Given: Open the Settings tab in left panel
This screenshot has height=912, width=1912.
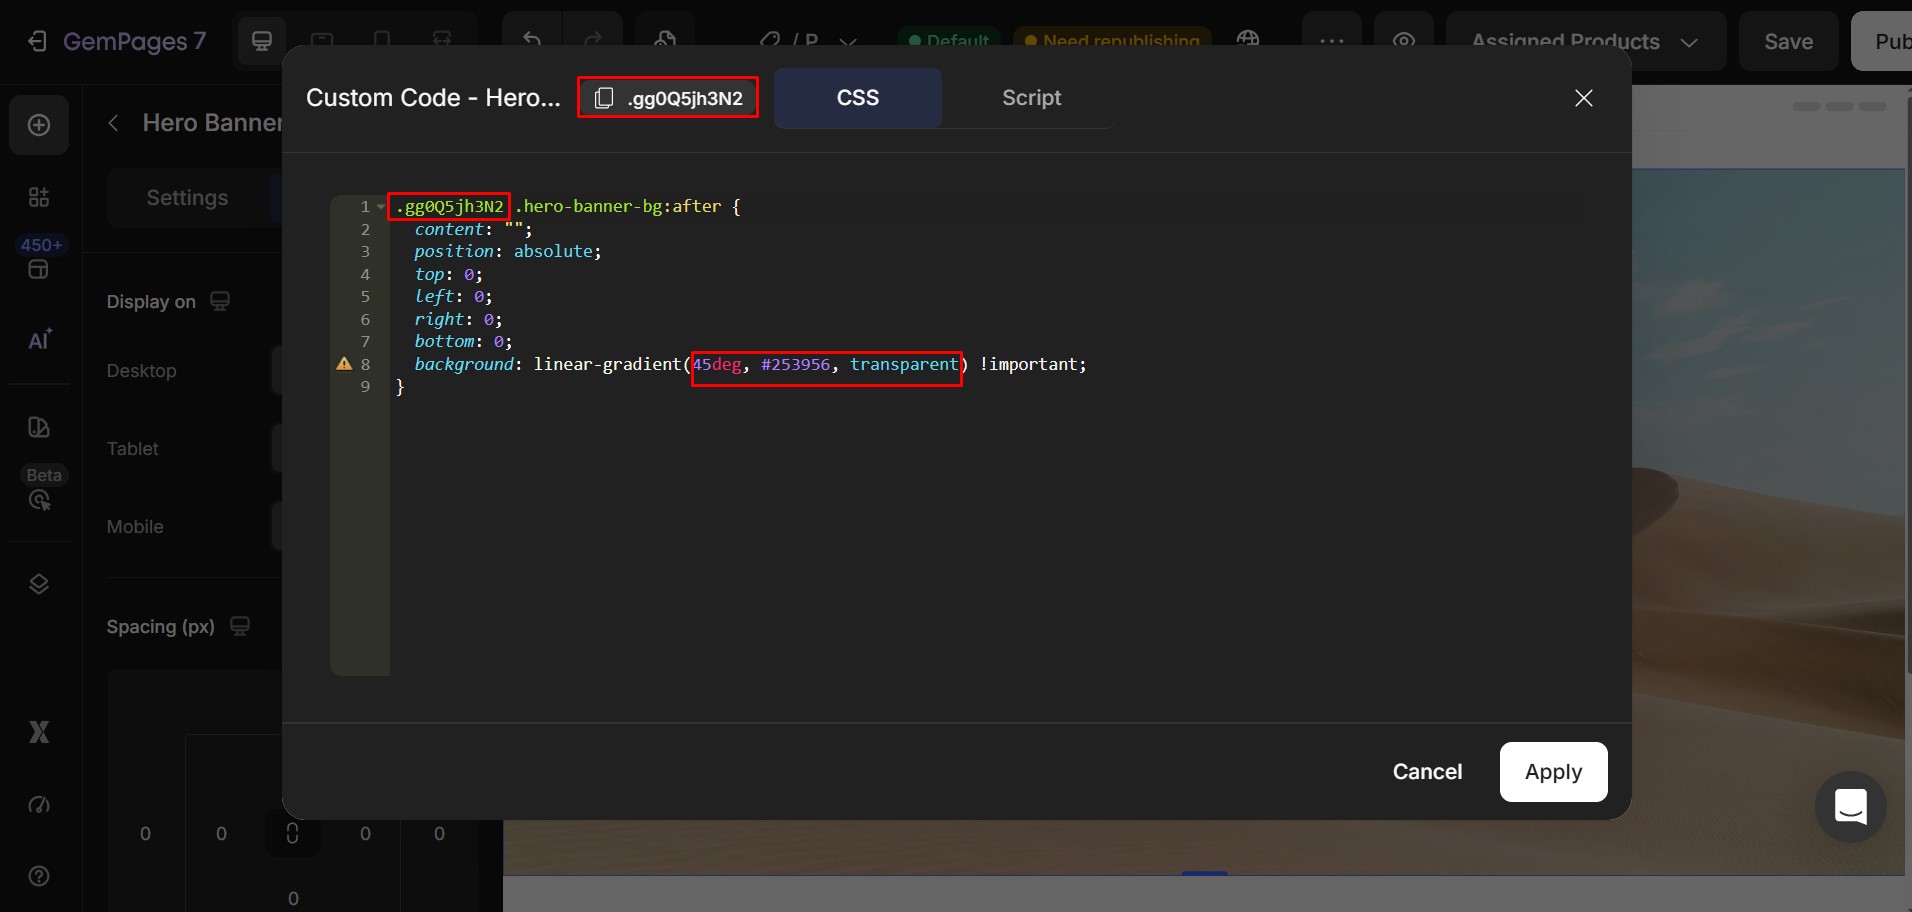Looking at the screenshot, I should [187, 198].
